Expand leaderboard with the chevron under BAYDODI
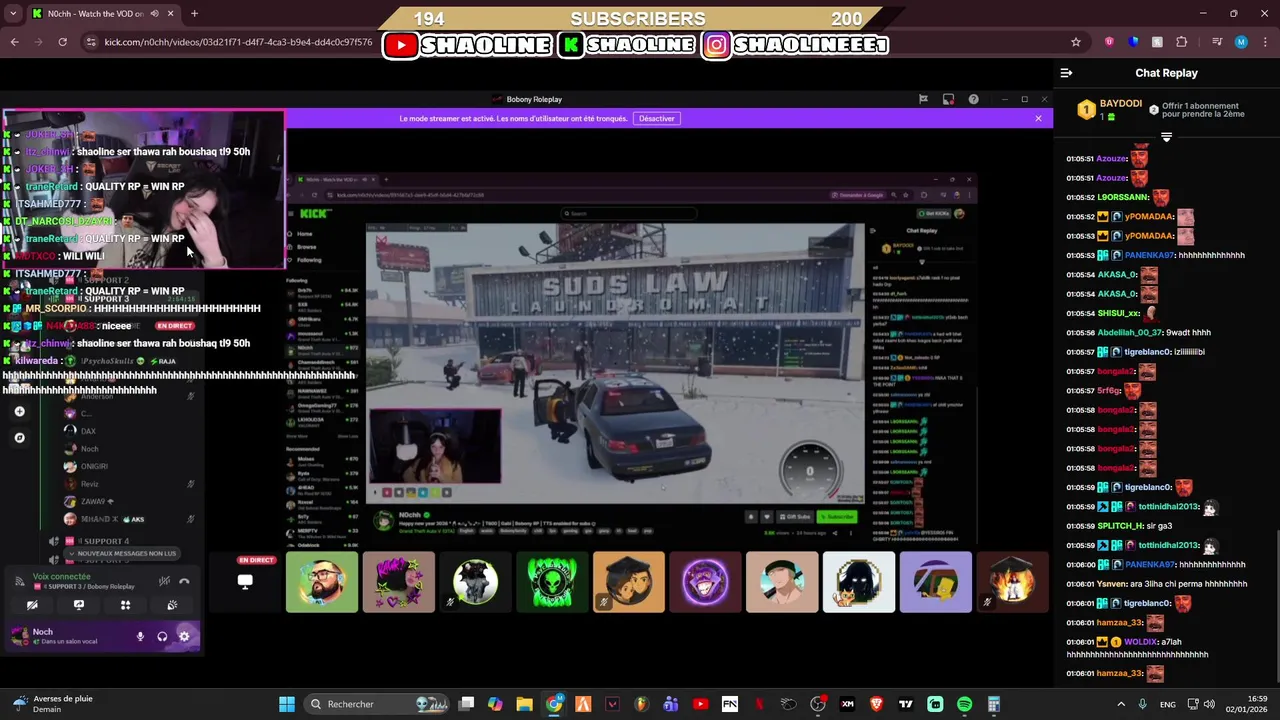Viewport: 1280px width, 720px height. [1166, 137]
